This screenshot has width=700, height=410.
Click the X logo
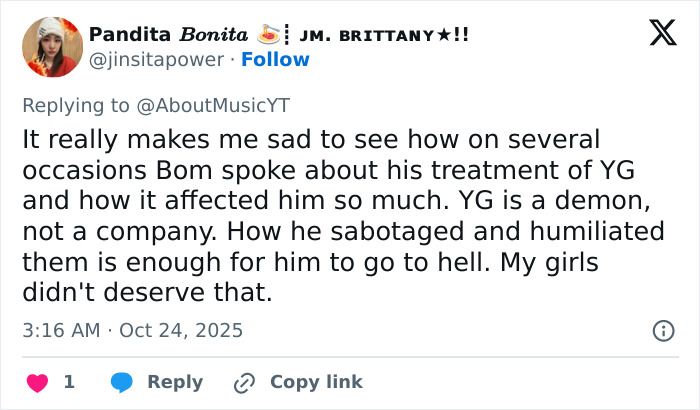pos(655,34)
